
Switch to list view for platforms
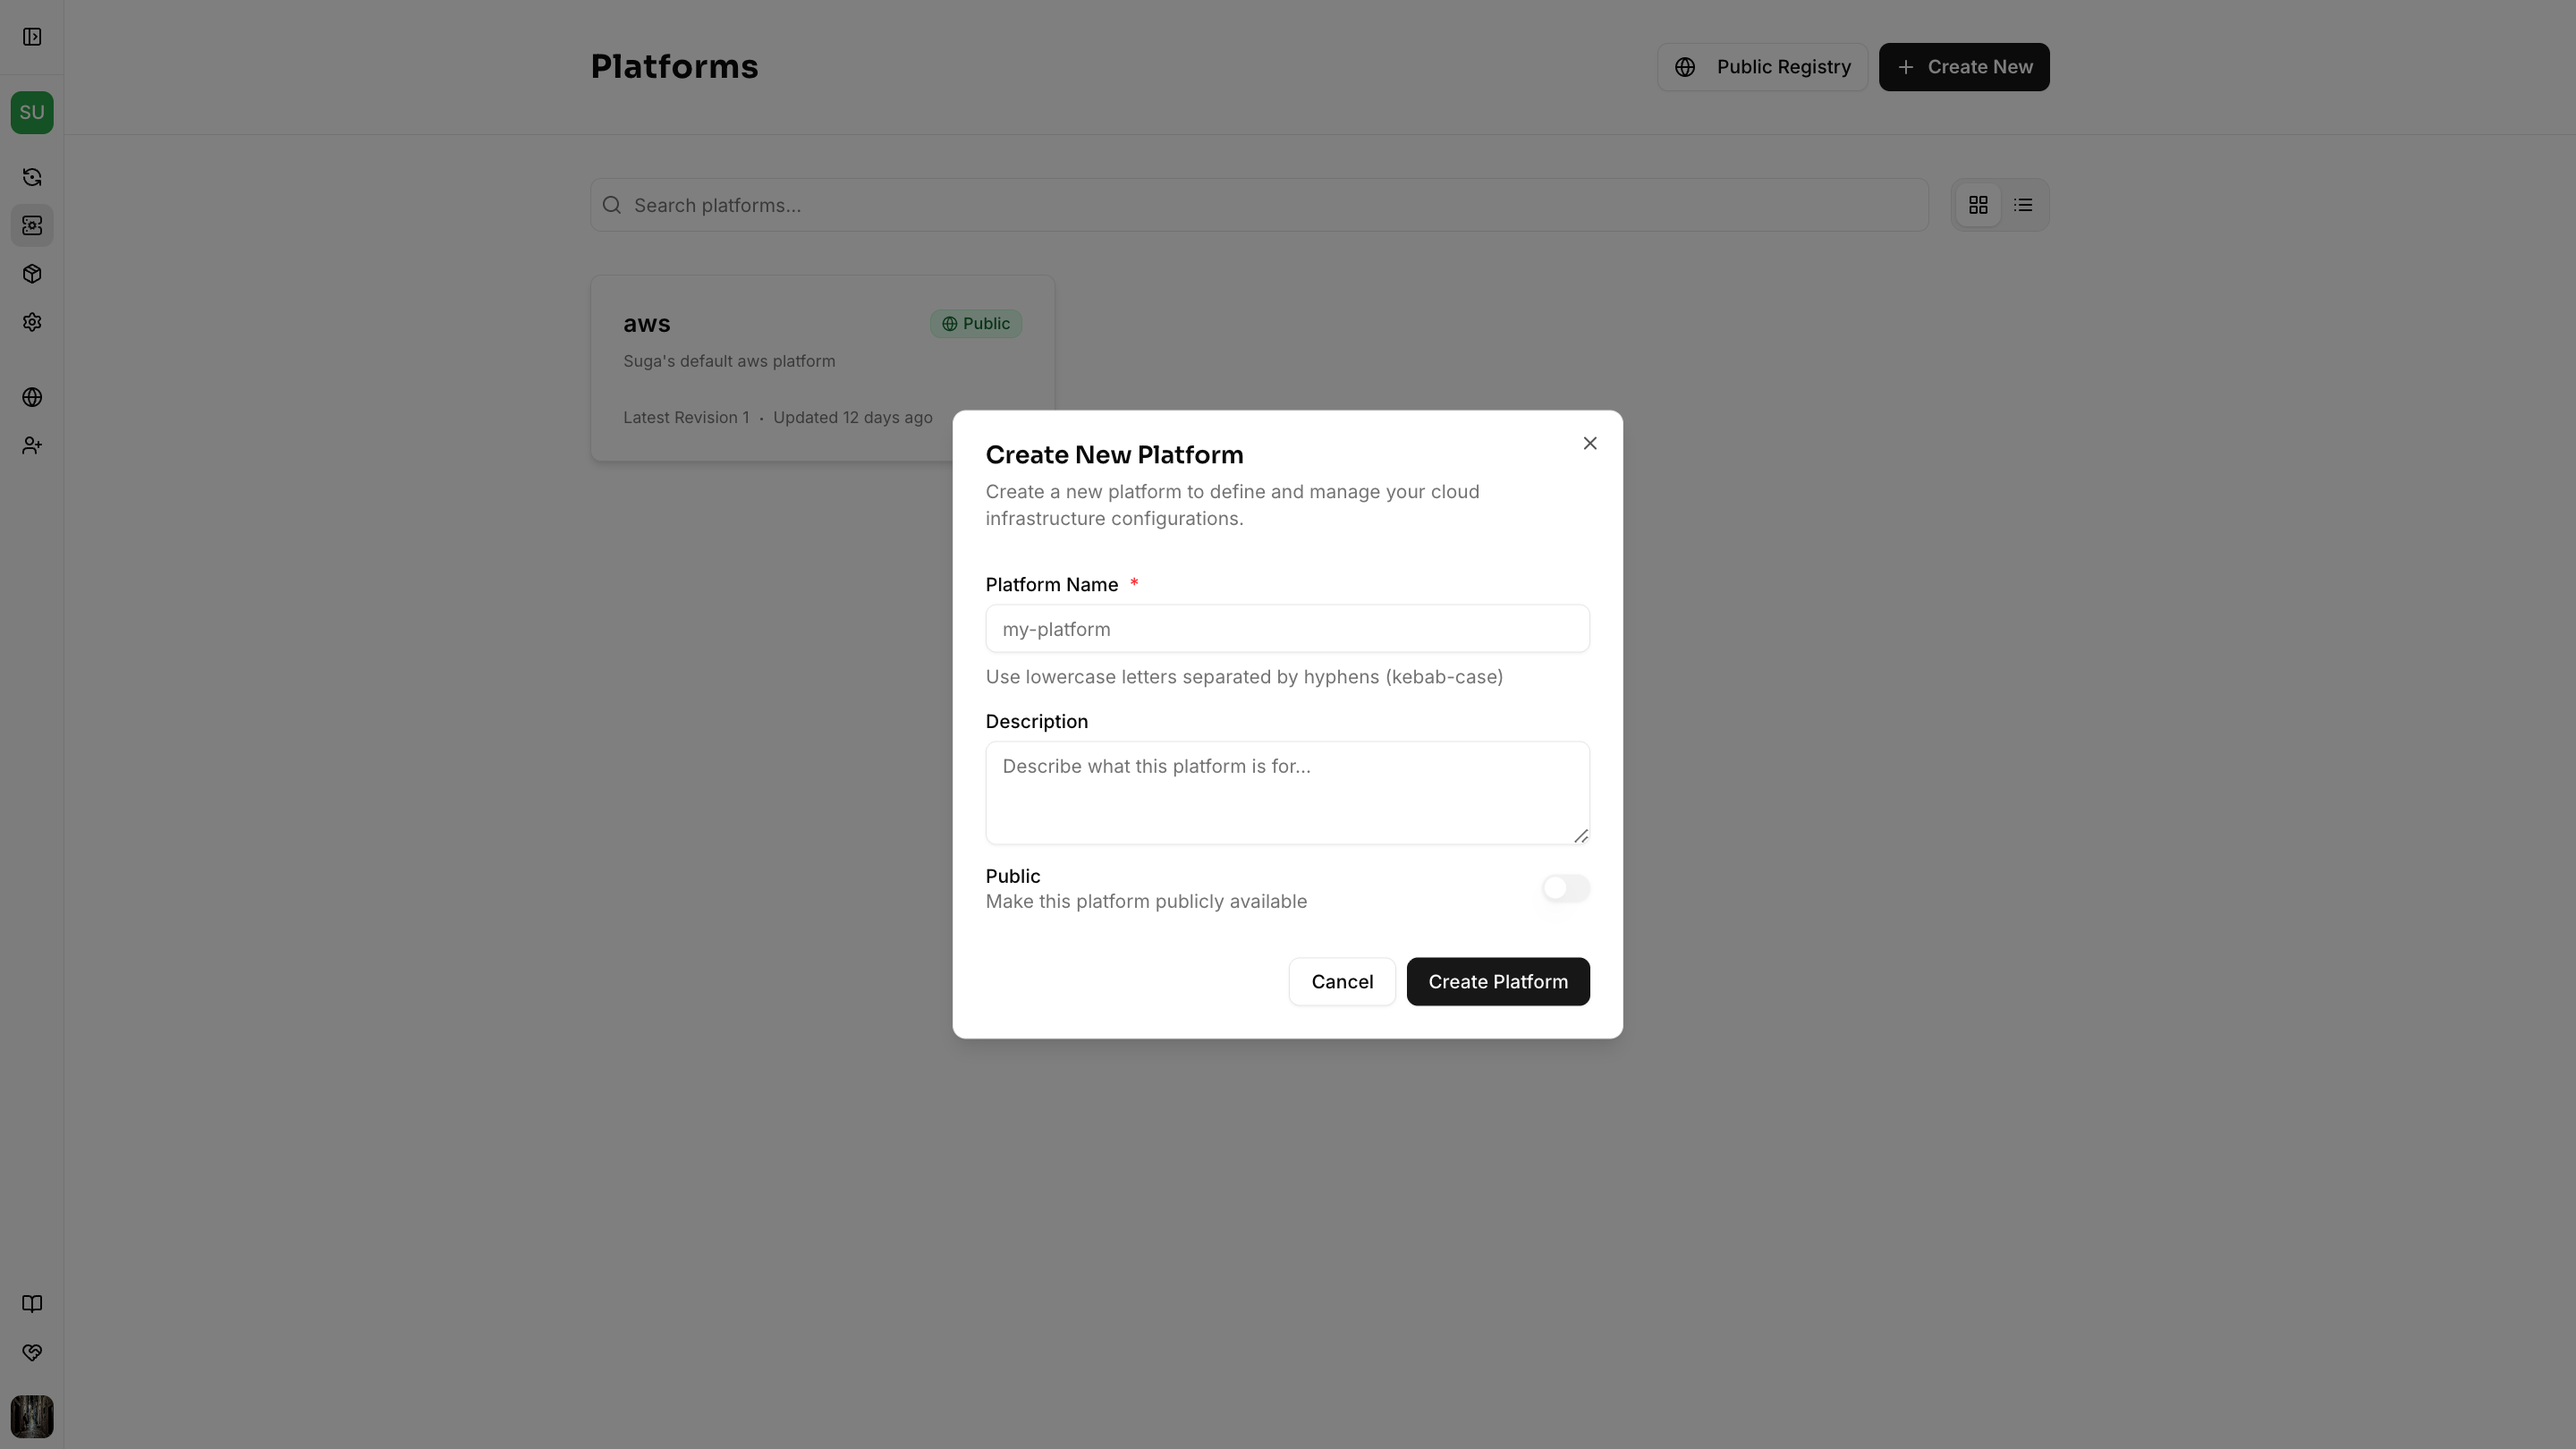pos(2023,204)
